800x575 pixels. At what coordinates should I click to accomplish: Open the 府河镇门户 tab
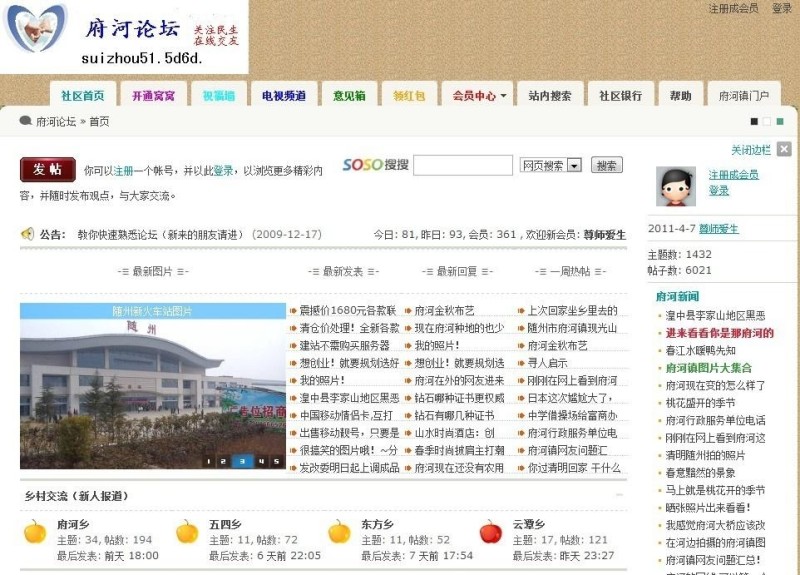pyautogui.click(x=743, y=95)
